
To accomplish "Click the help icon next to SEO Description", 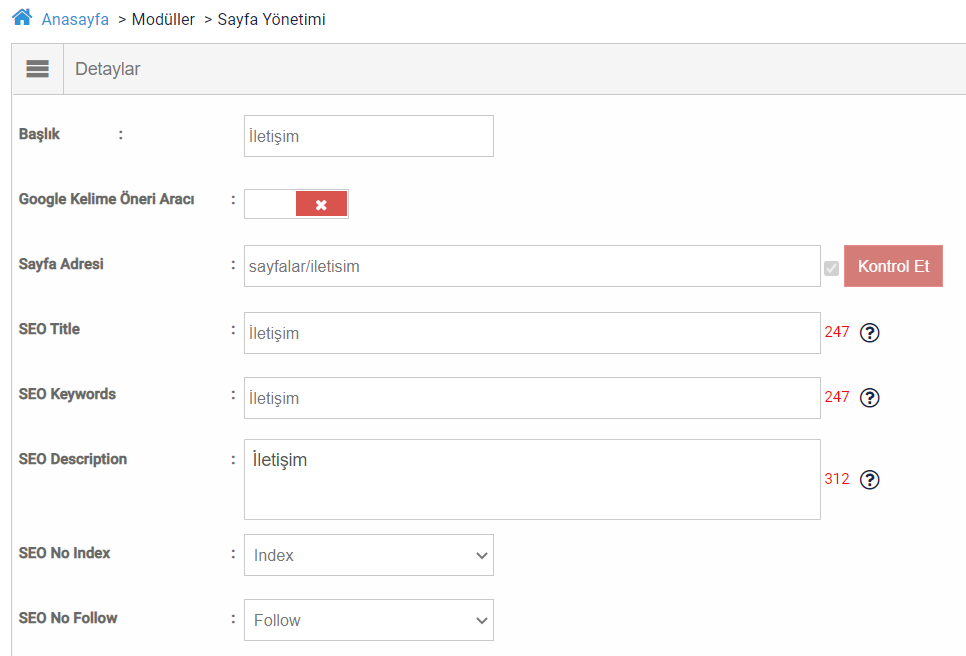I will [x=870, y=480].
